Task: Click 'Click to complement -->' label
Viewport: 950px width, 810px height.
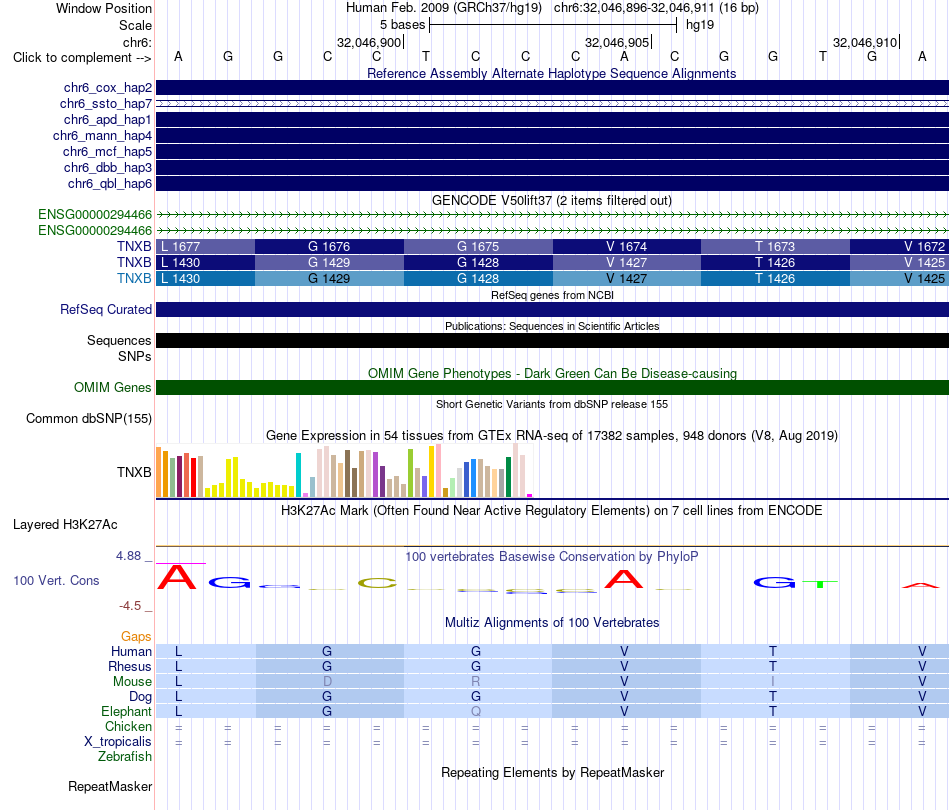Action: tap(82, 58)
